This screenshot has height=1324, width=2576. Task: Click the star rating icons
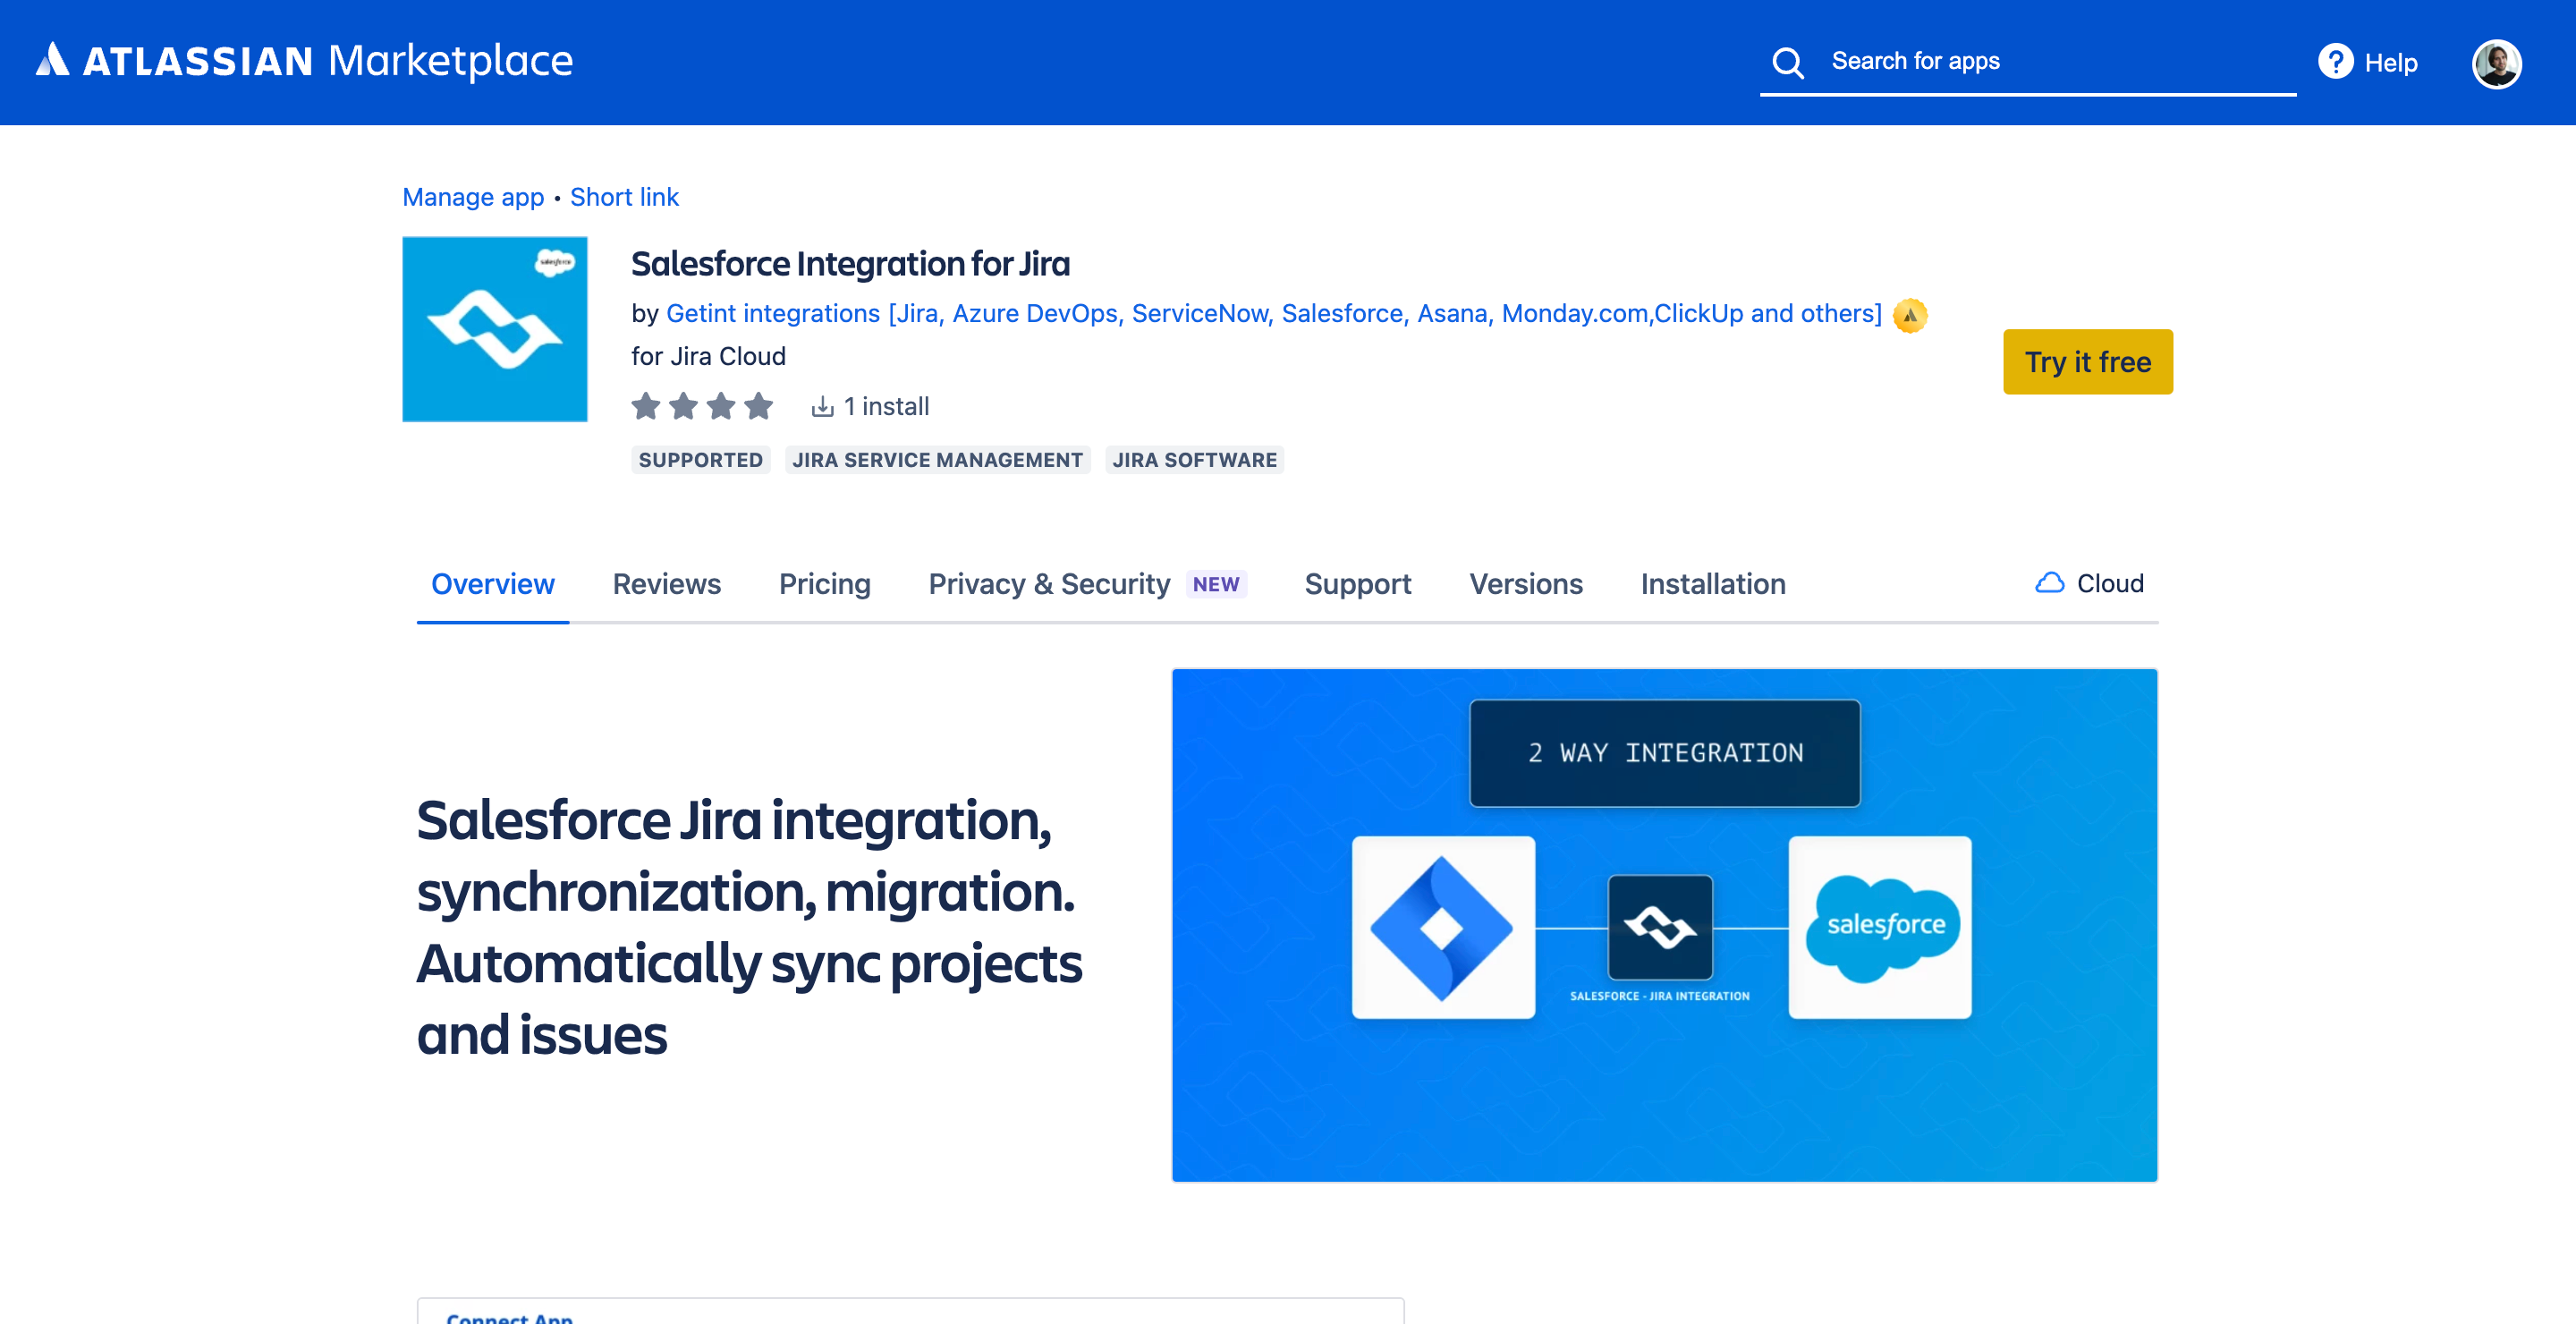[702, 406]
